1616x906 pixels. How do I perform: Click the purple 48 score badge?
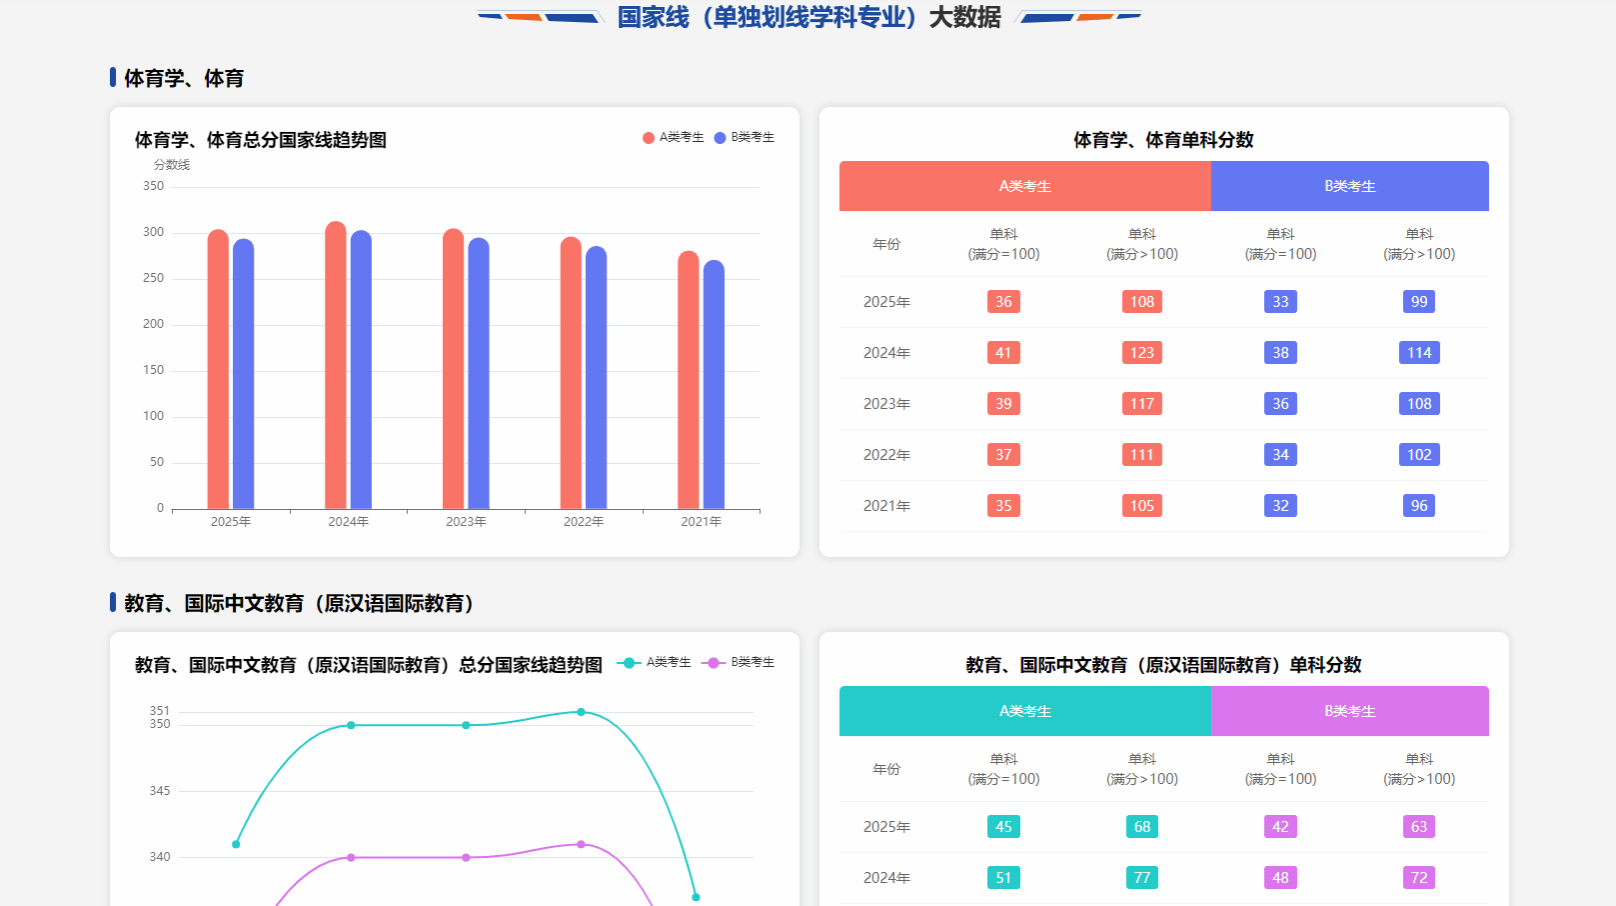pyautogui.click(x=1280, y=878)
